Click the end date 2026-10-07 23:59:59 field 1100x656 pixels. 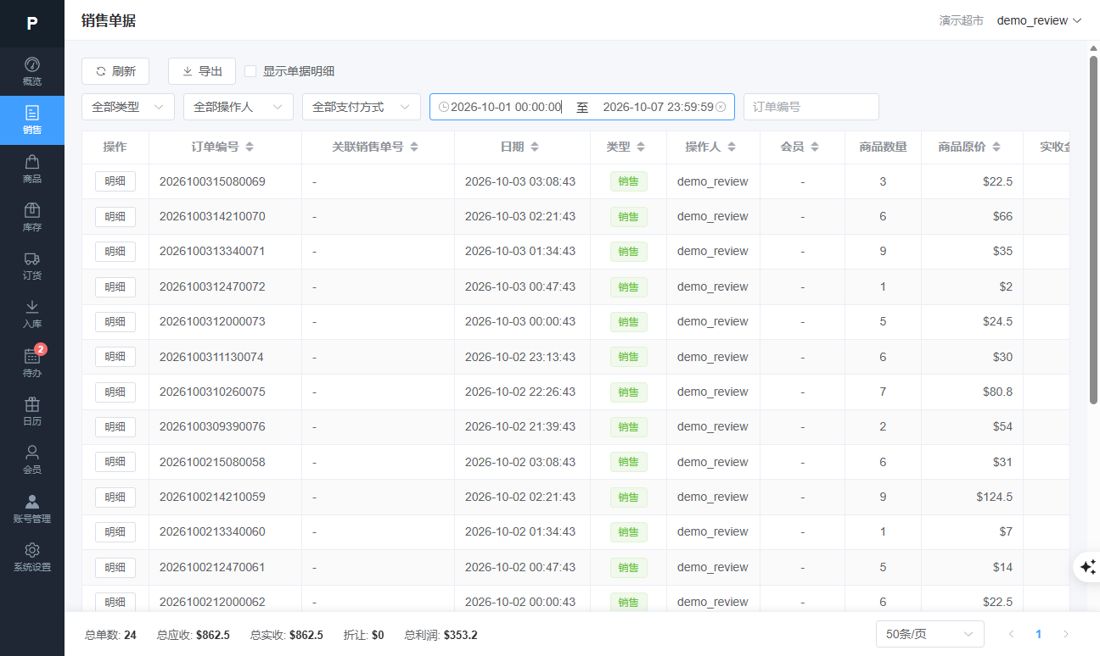click(x=658, y=107)
